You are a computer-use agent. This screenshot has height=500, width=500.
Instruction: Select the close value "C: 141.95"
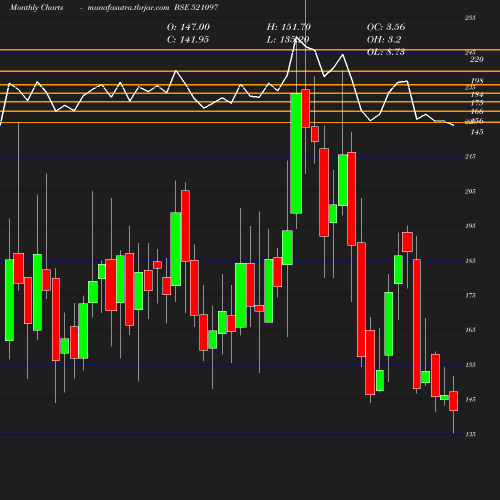188,40
